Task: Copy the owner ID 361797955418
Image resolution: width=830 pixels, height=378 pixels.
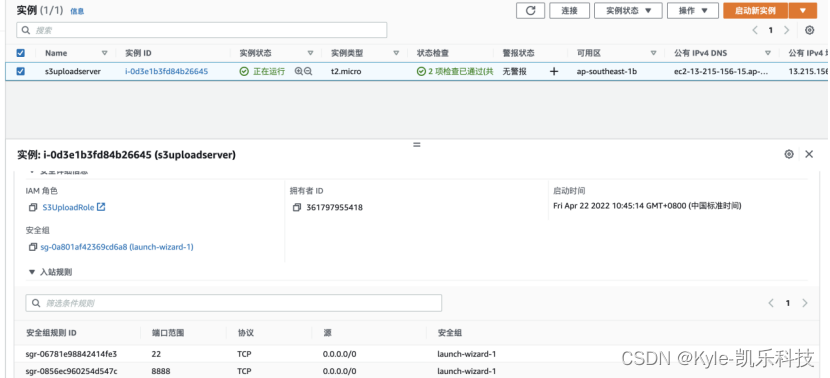Action: tap(296, 208)
